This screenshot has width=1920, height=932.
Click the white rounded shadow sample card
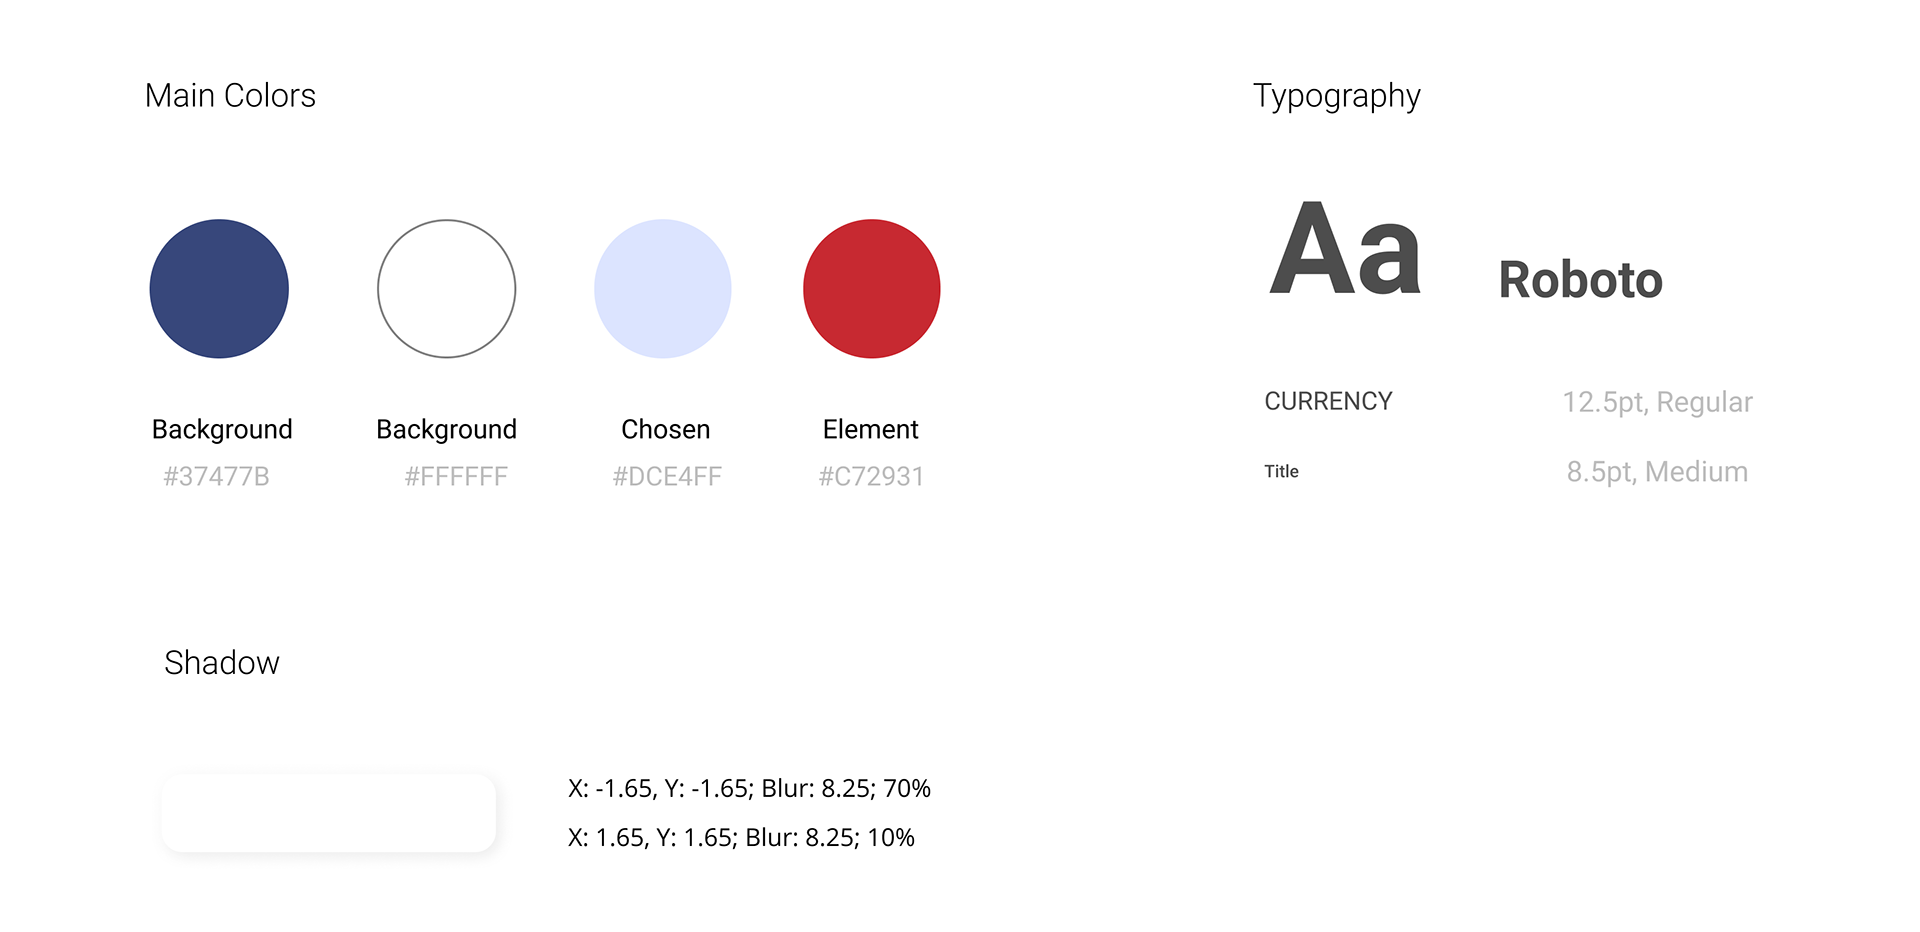click(329, 813)
